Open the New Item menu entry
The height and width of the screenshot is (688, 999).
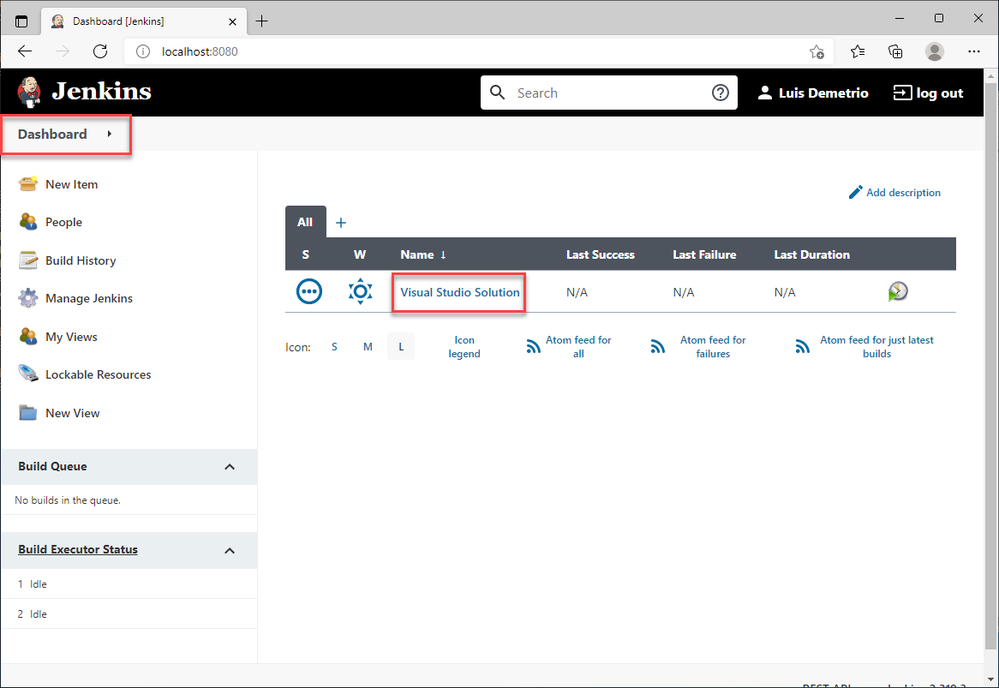pos(71,184)
